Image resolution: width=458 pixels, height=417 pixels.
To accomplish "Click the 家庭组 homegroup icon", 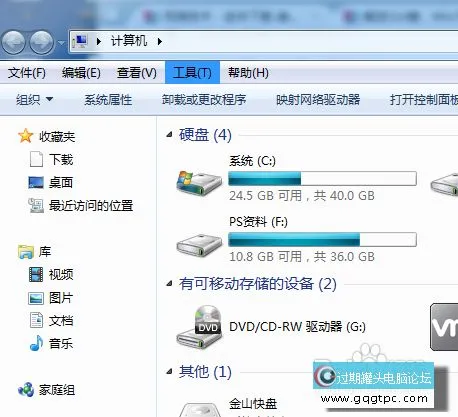I will click(26, 389).
